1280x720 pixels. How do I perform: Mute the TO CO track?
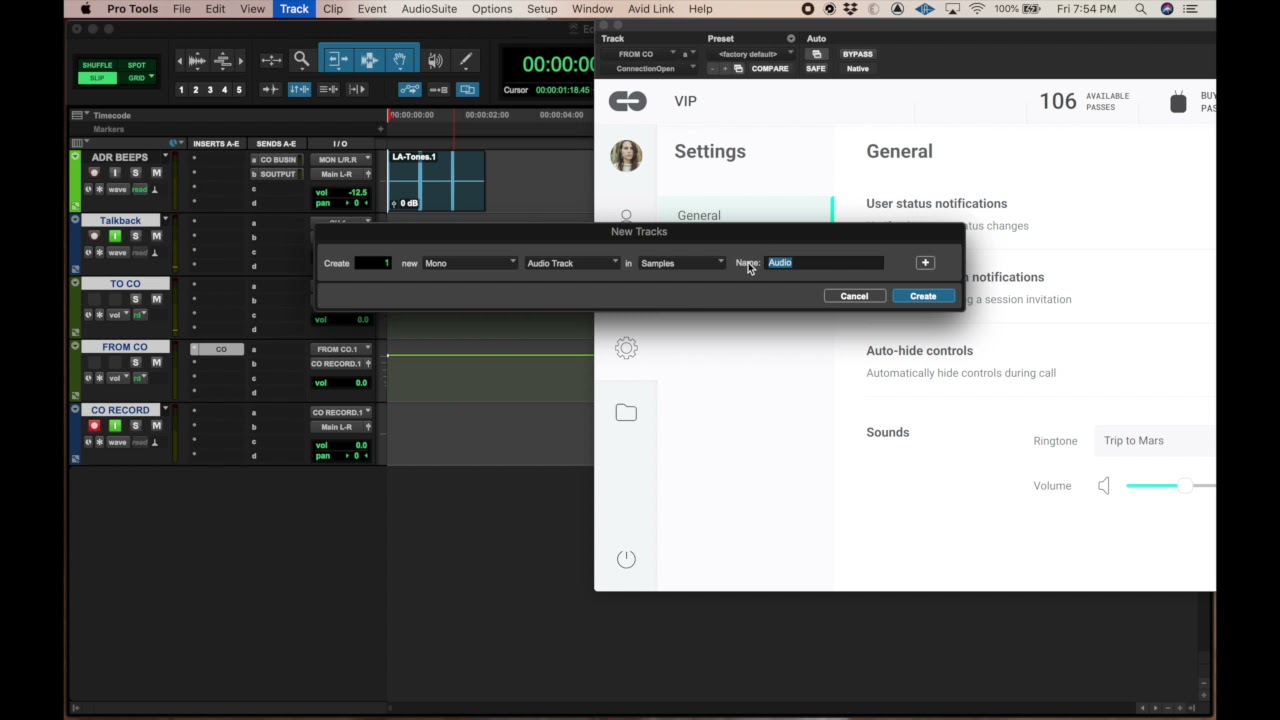(x=156, y=299)
